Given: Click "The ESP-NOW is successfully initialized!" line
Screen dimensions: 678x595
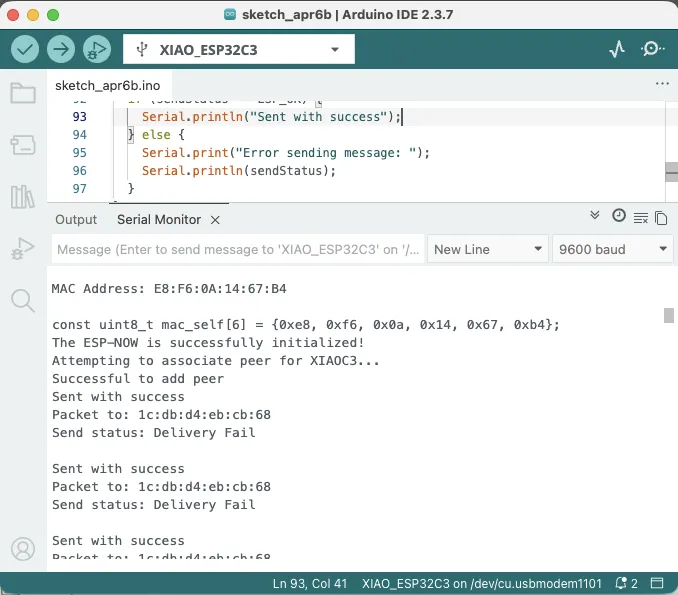Looking at the screenshot, I should pyautogui.click(x=208, y=342).
